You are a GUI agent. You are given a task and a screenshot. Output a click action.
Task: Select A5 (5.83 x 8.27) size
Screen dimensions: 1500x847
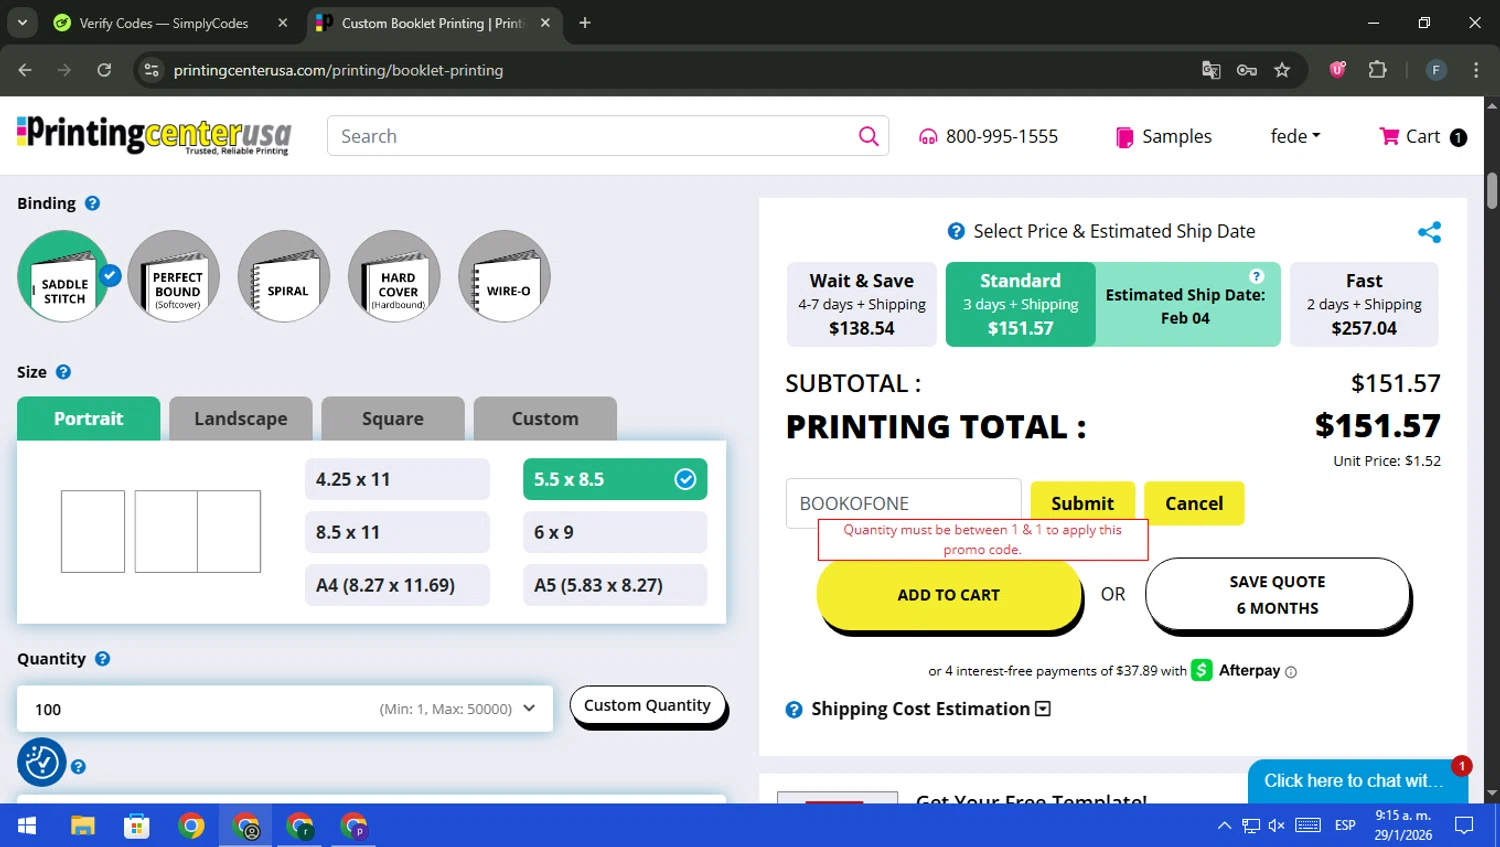(615, 585)
